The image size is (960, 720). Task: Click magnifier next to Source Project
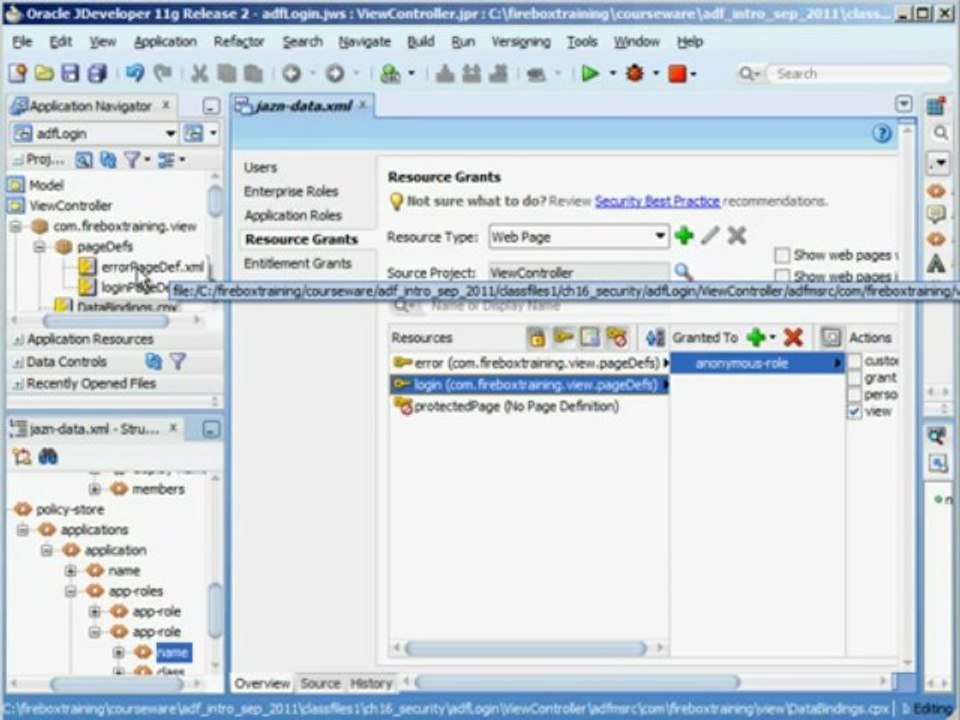683,271
